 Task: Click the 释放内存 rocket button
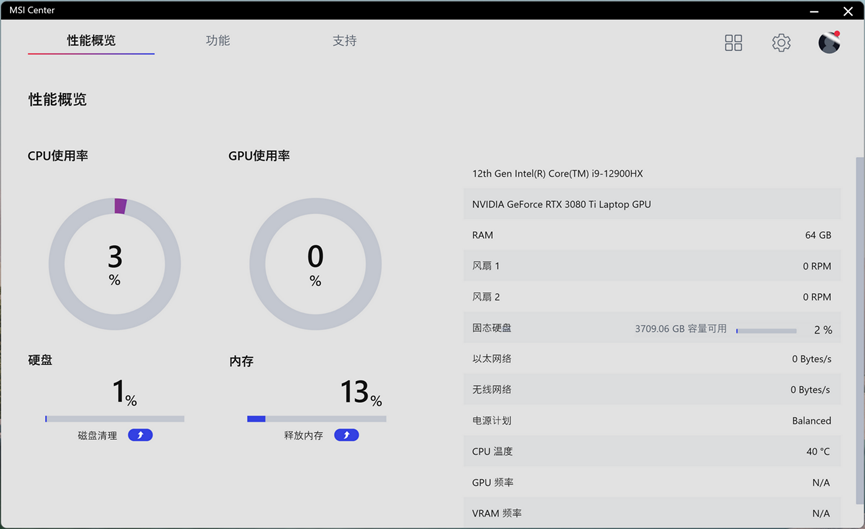coord(346,435)
